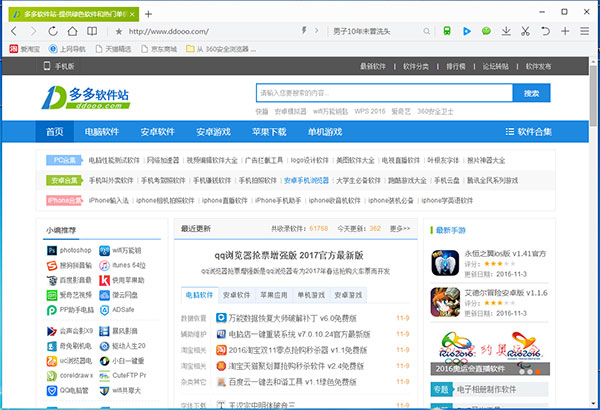The image size is (600, 410).
Task: Open the highlighted 安卓手机浏览器 link
Action: pos(306,180)
